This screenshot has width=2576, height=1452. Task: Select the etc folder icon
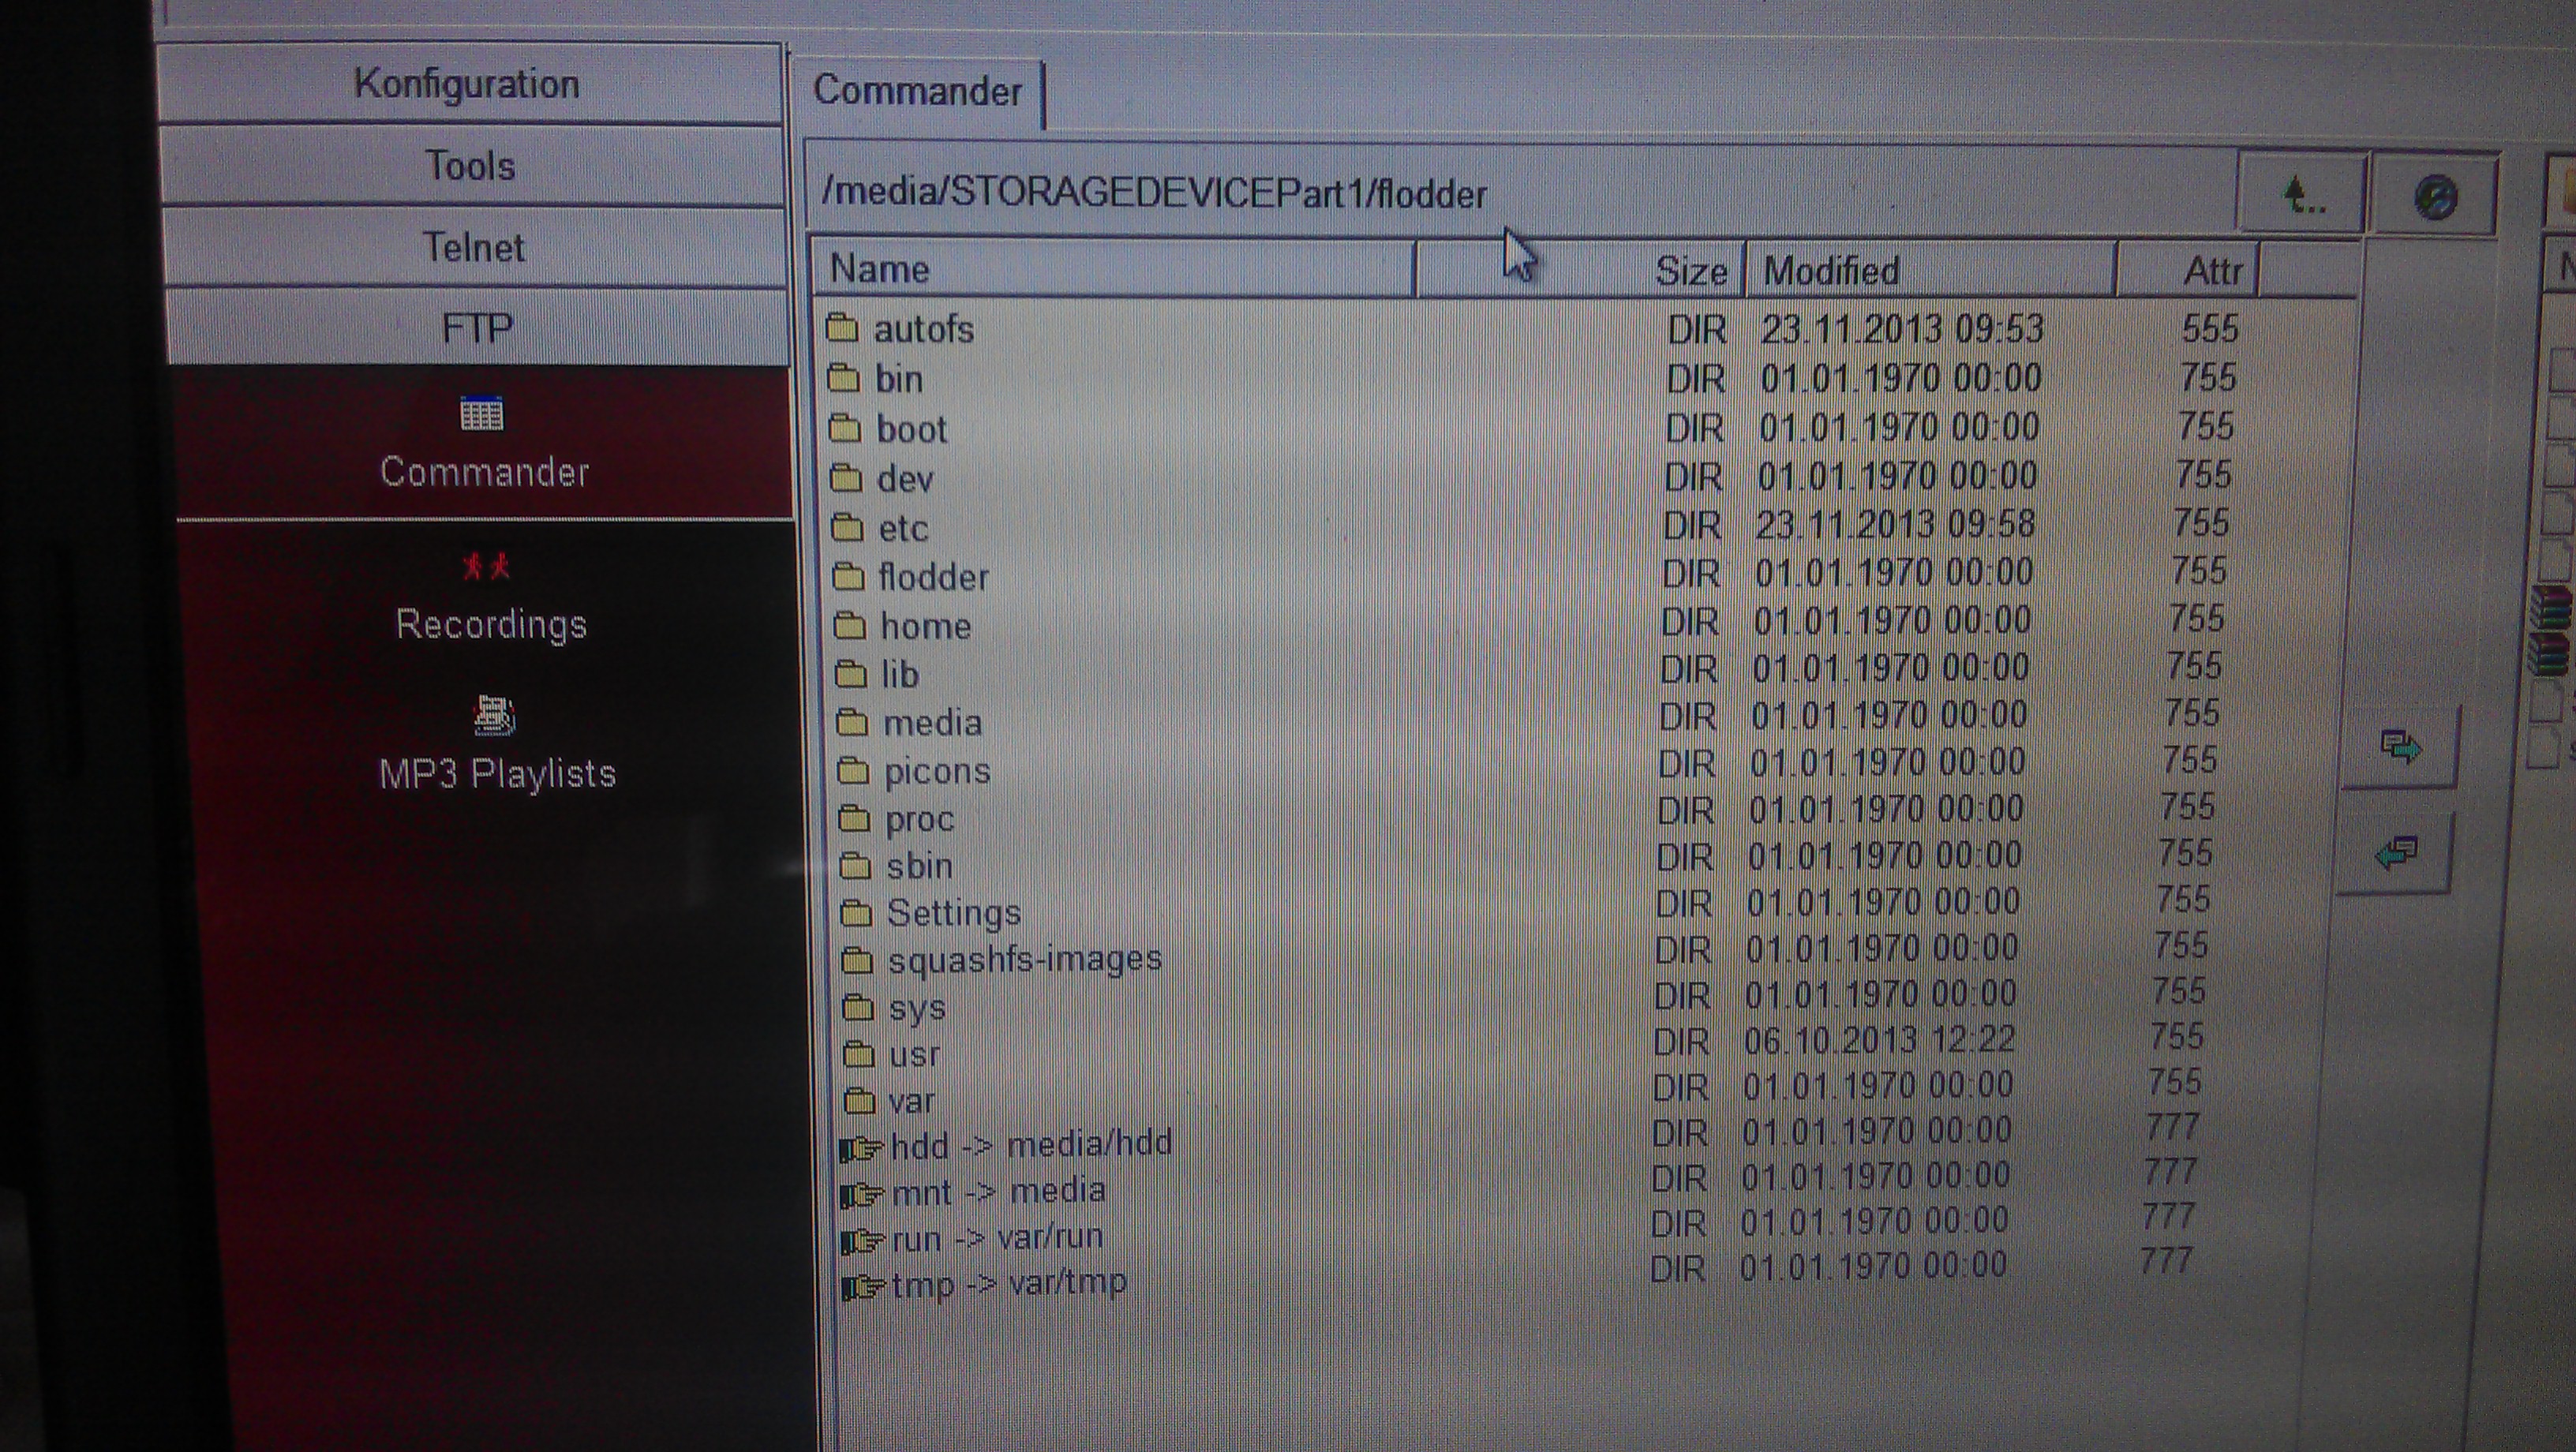847,526
